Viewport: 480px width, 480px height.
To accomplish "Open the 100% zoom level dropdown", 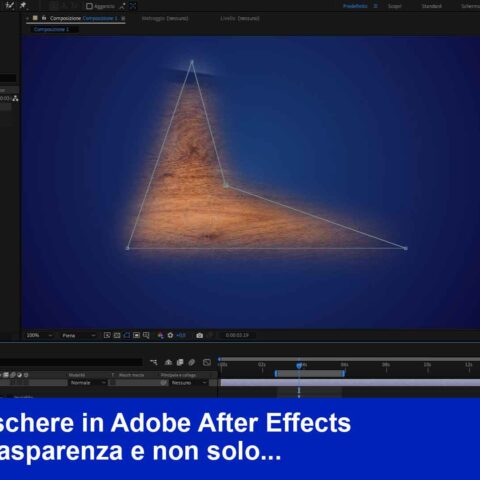I will click(x=39, y=335).
